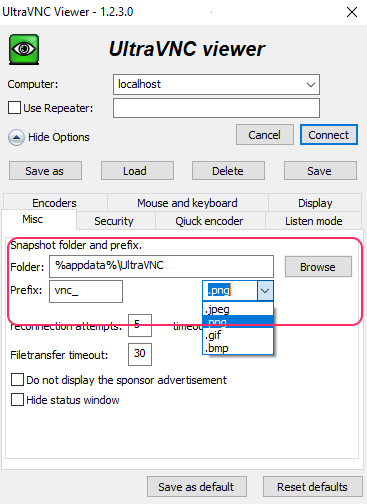Focus the Filetransfer timeout value box

[140, 354]
